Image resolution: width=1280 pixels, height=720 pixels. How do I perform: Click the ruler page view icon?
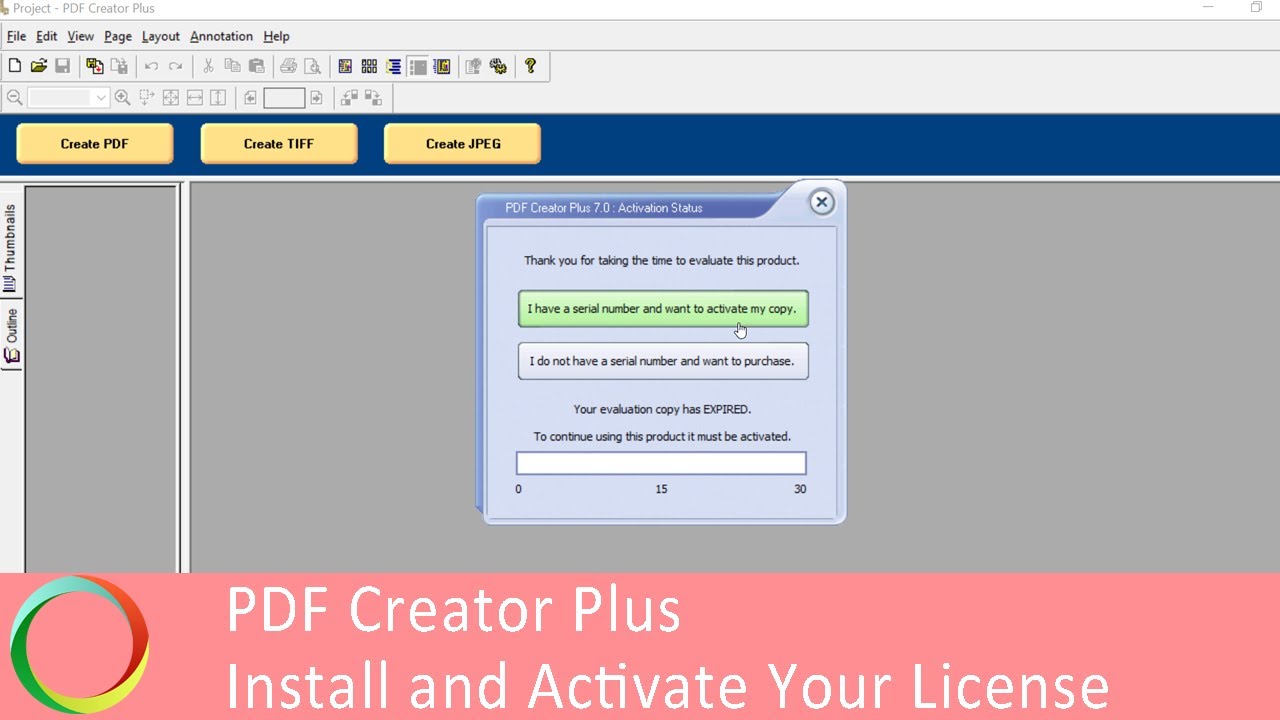tap(442, 66)
